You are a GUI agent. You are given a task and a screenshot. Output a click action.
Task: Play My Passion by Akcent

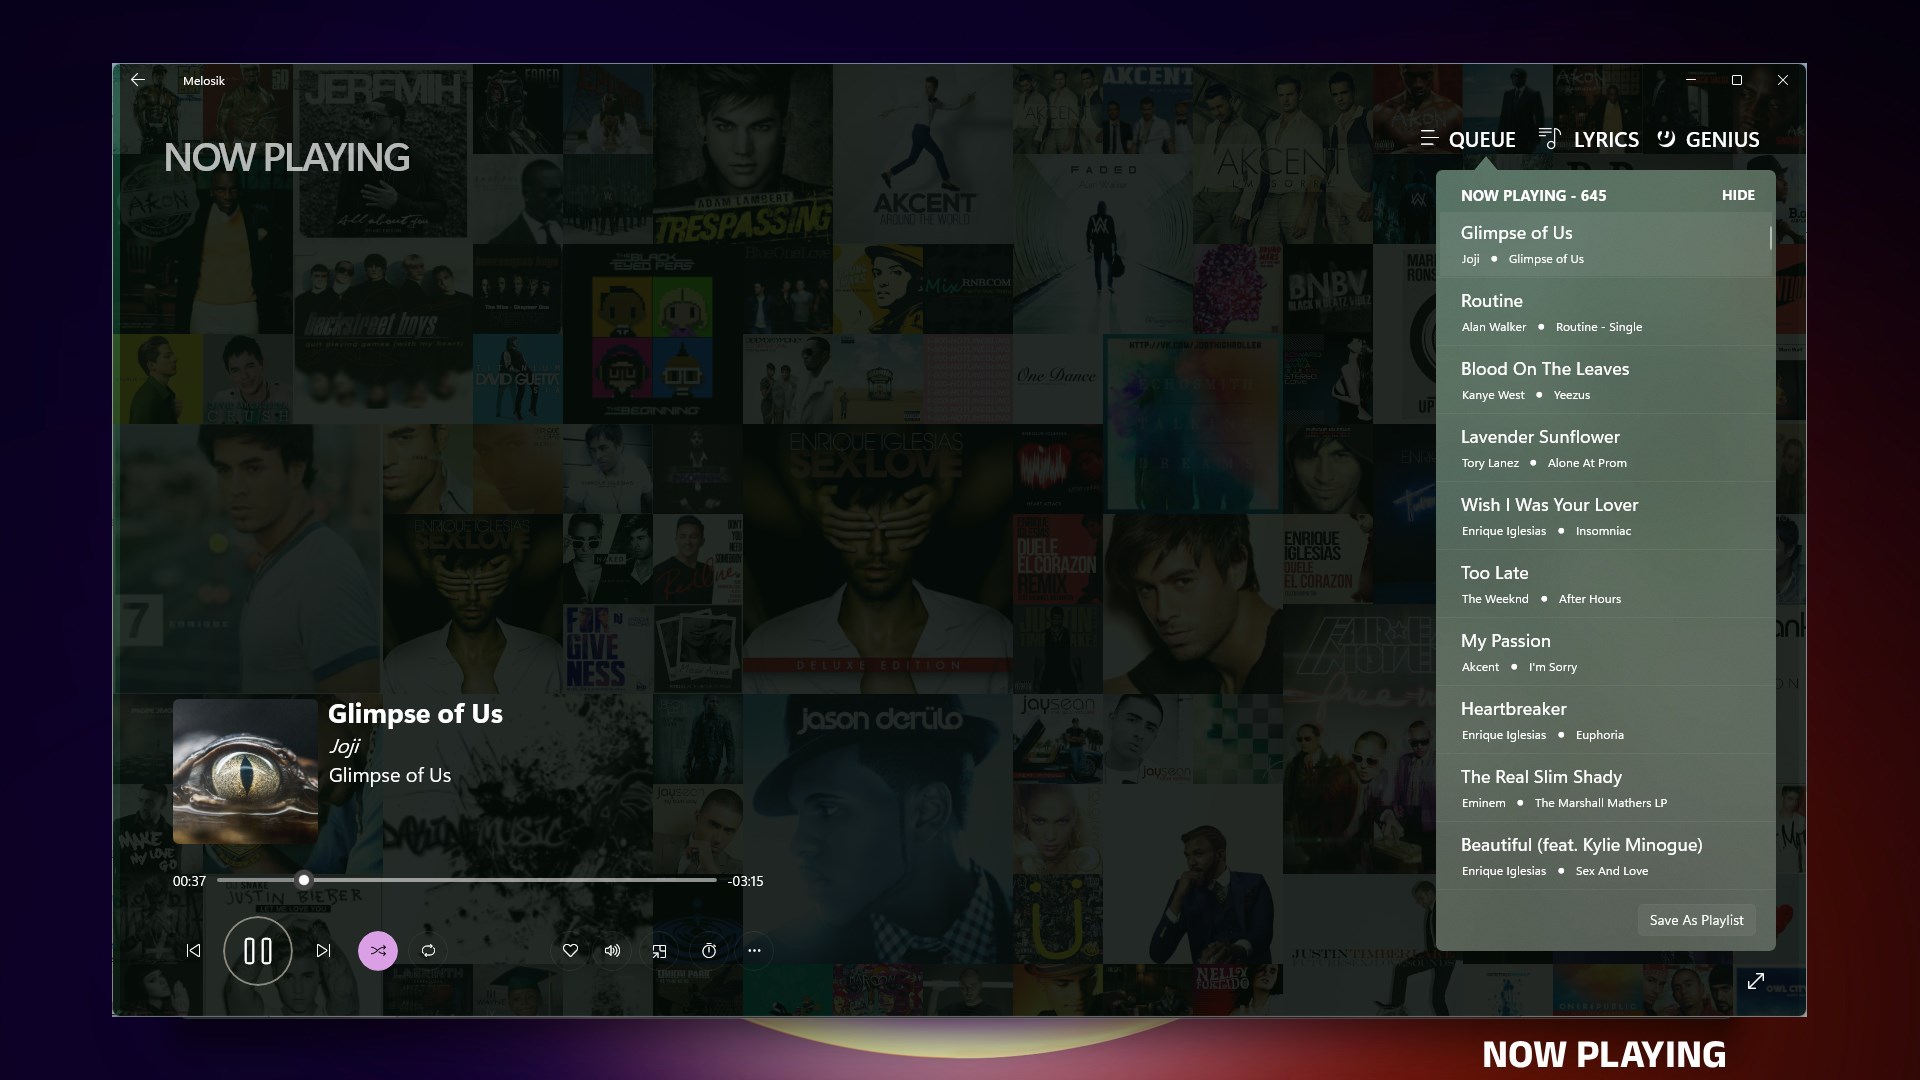[x=1605, y=652]
